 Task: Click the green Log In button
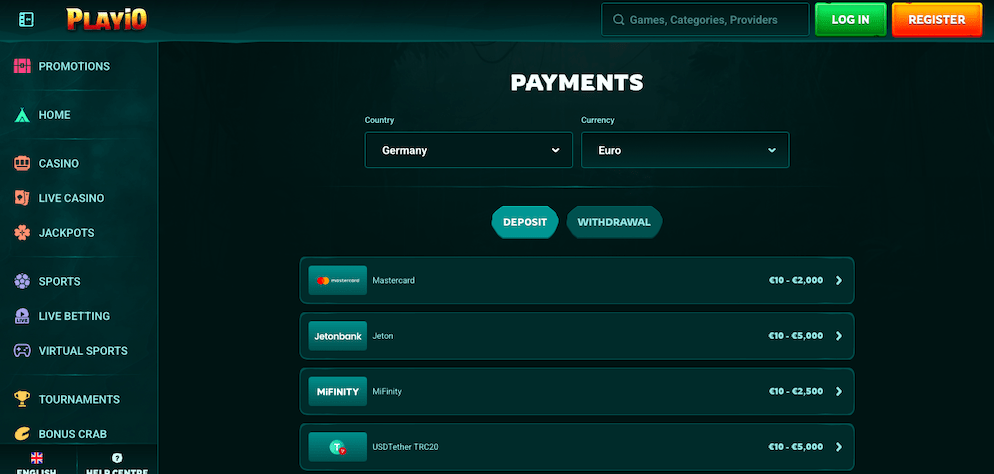coord(850,20)
